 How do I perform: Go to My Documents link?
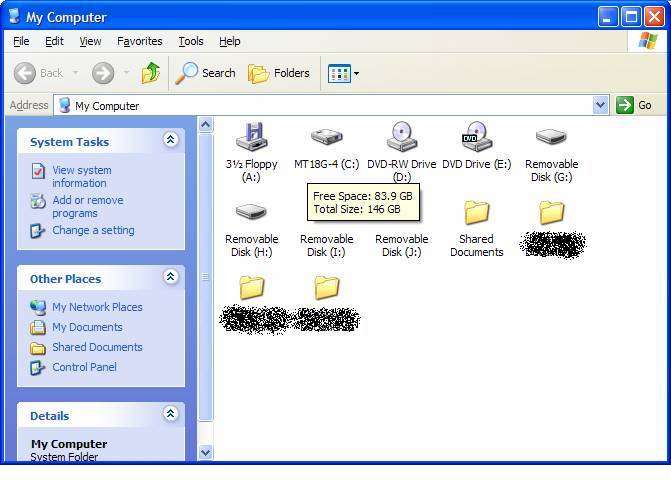pos(87,327)
